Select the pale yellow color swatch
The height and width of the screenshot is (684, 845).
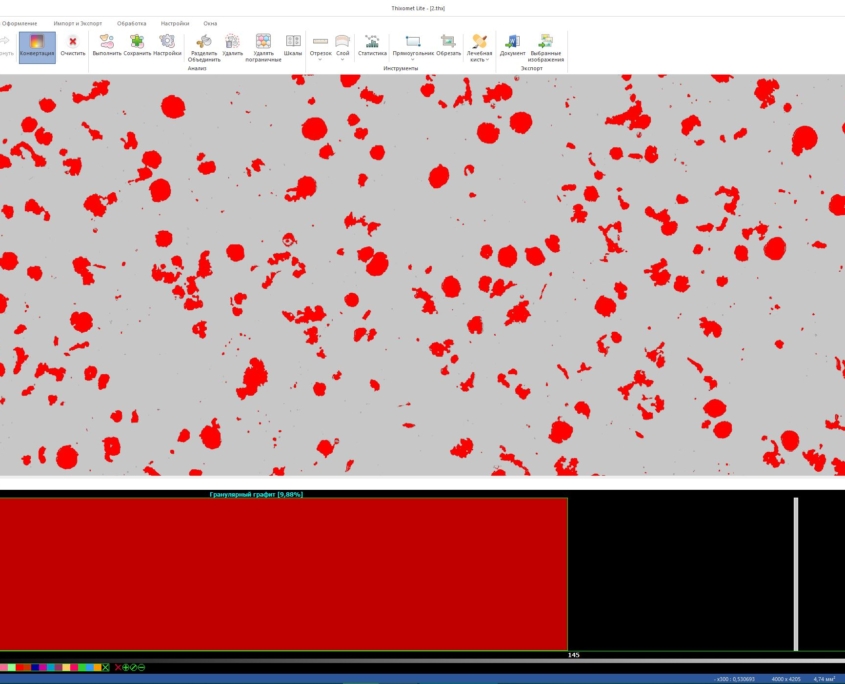[66, 667]
